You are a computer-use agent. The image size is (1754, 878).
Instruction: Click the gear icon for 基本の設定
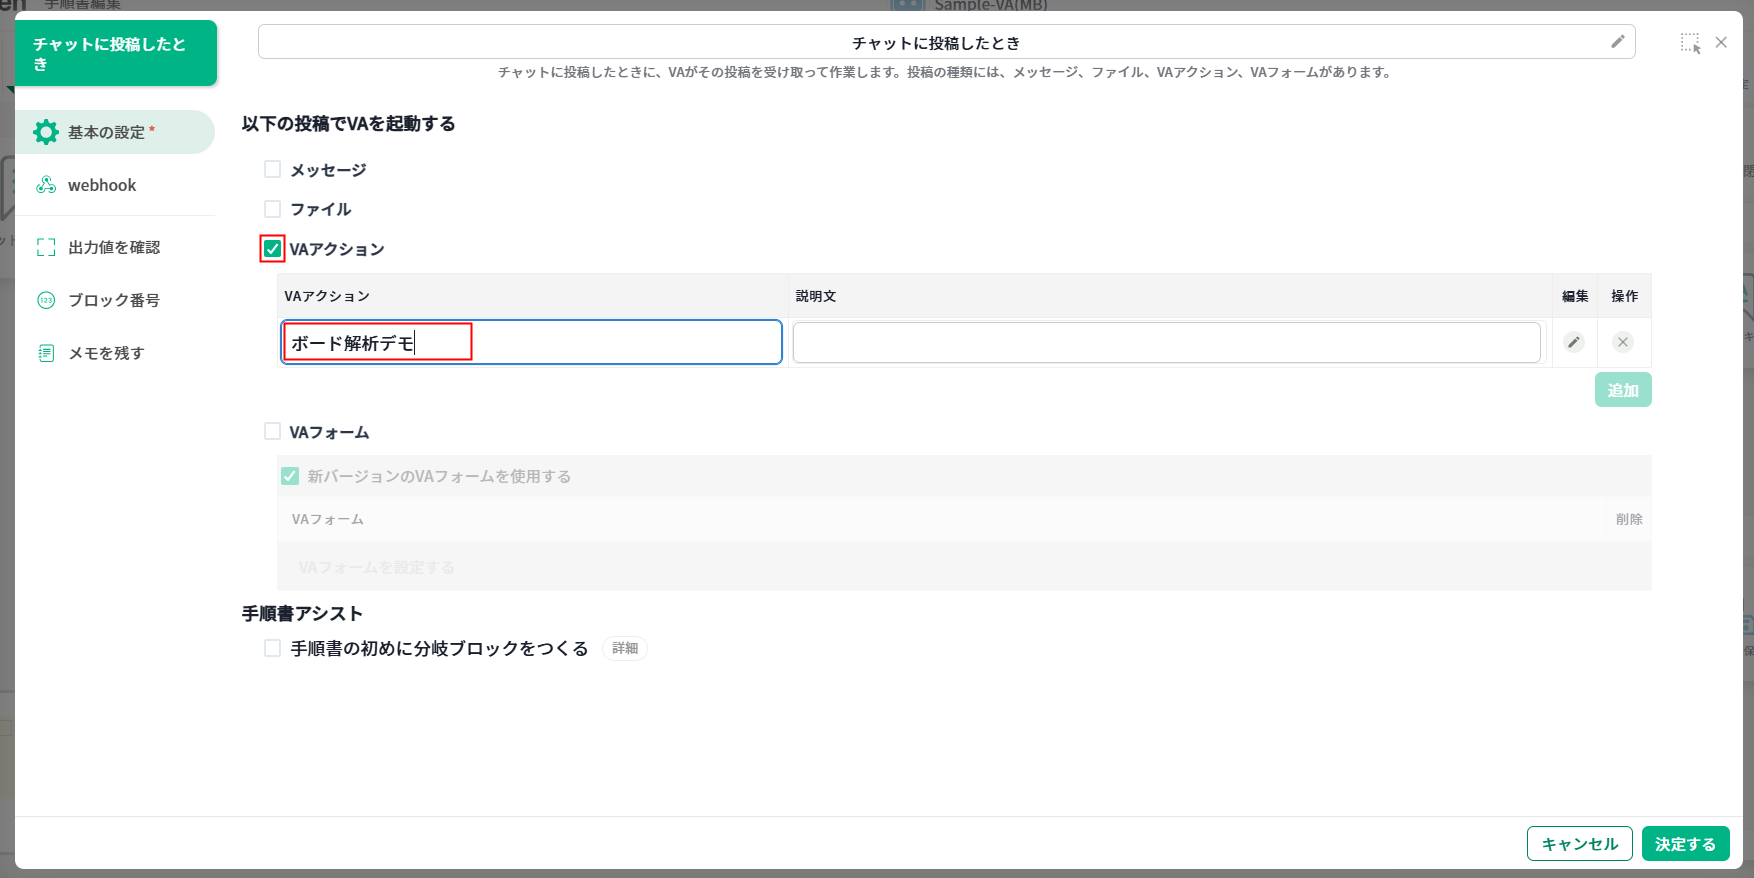coord(46,132)
